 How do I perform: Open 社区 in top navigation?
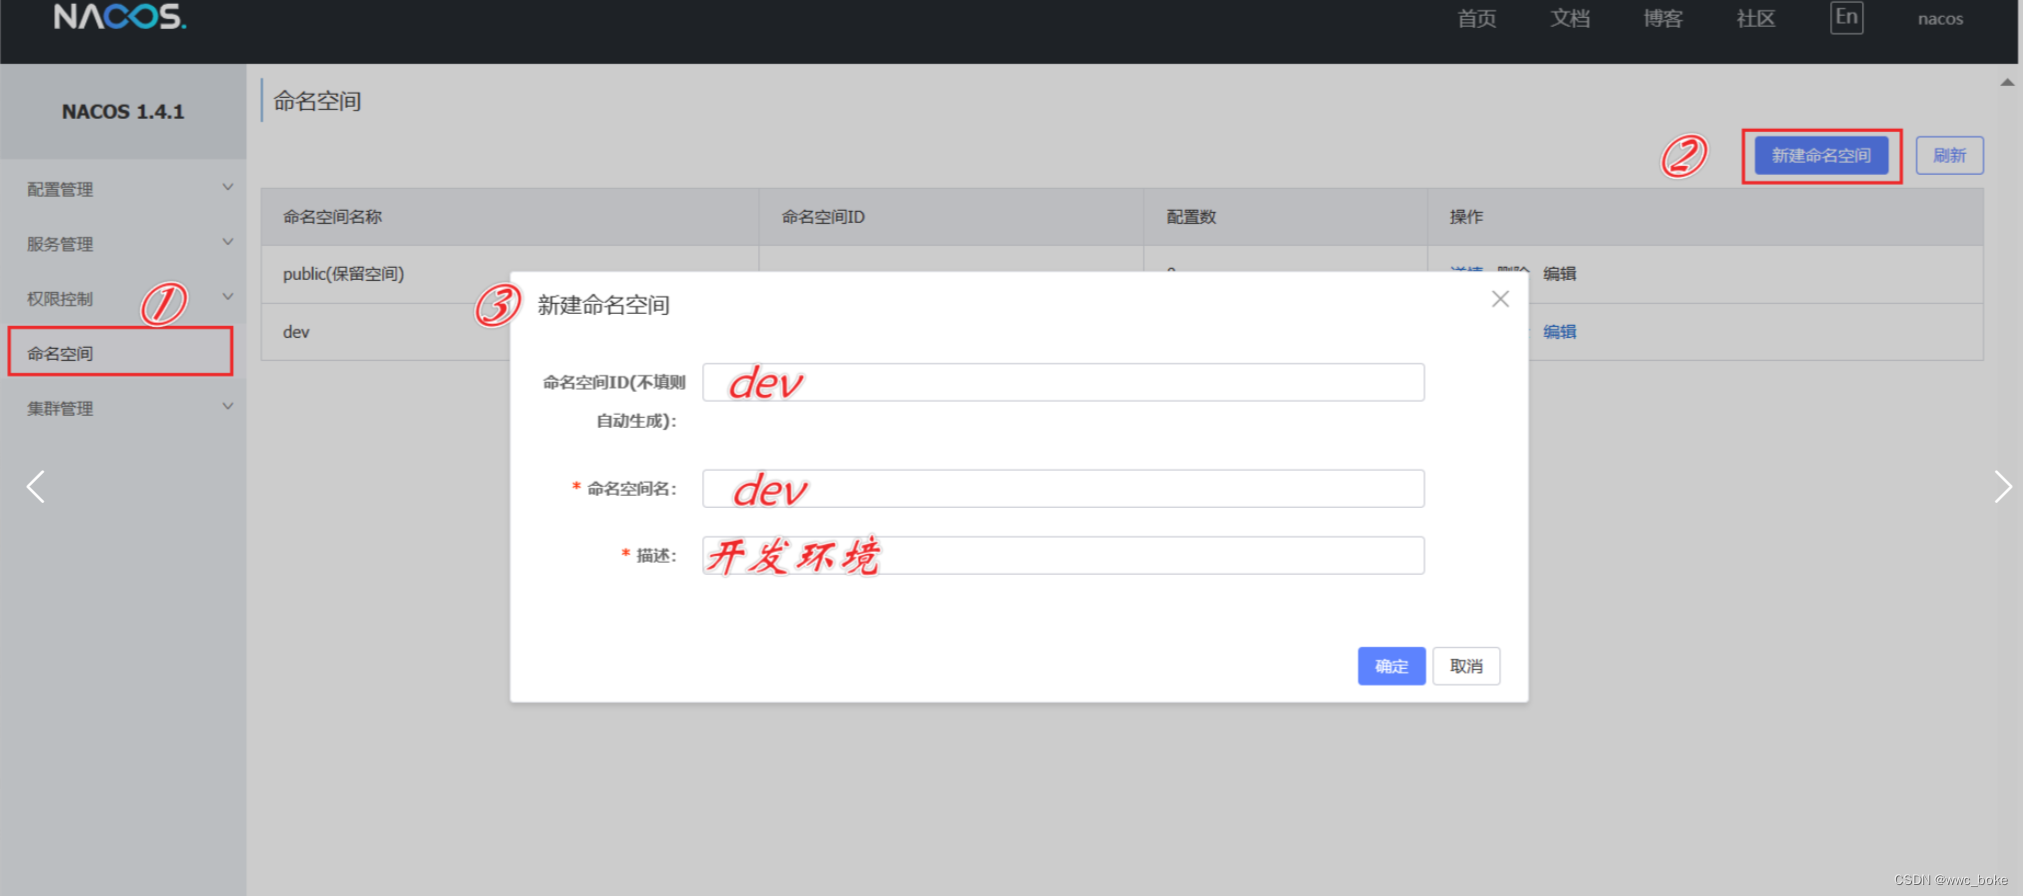[x=1755, y=19]
